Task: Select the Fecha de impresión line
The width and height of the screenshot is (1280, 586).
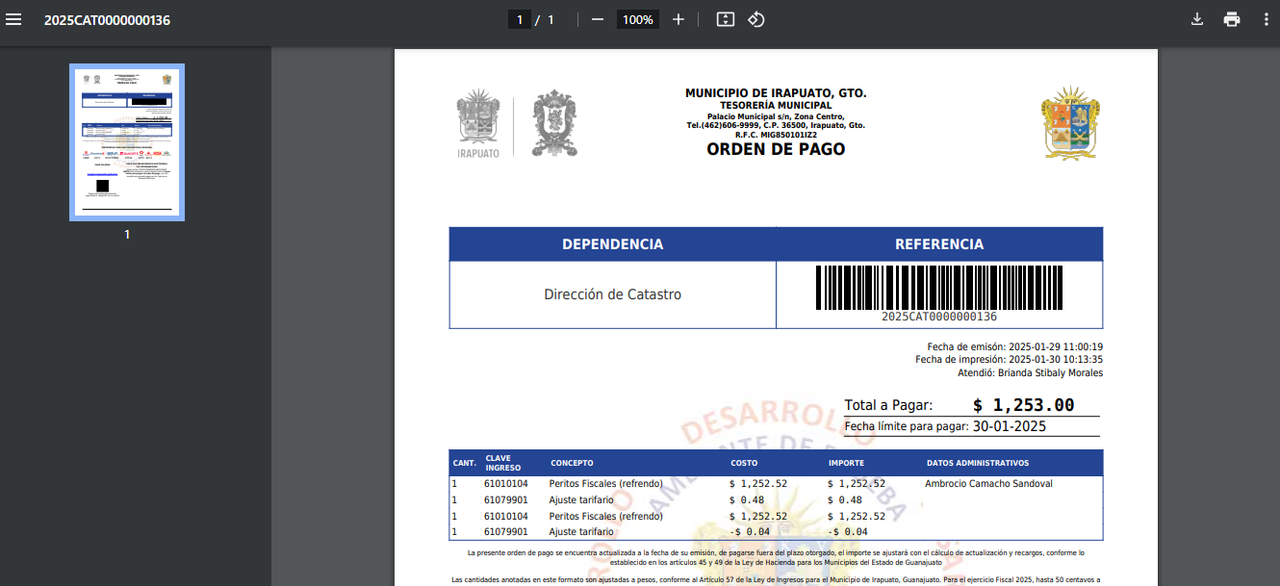Action: [1009, 360]
